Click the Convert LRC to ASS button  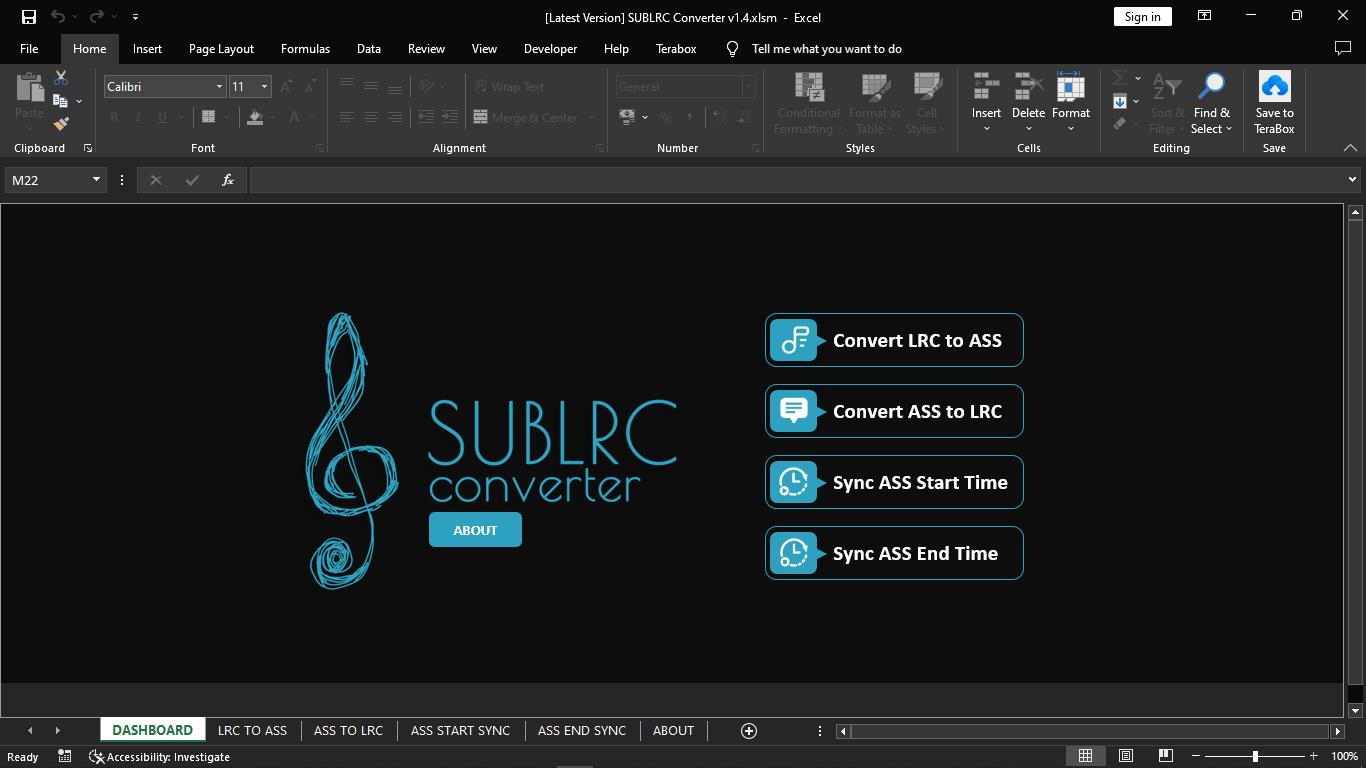(894, 340)
